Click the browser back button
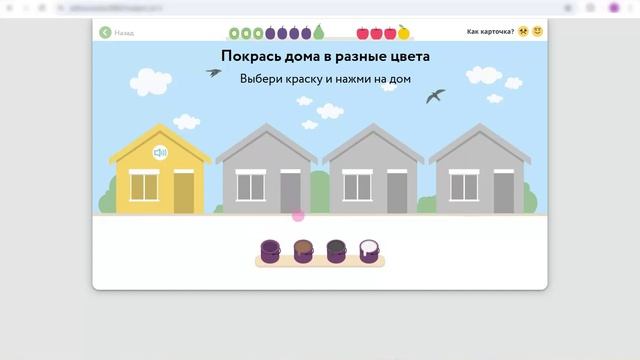640x360 pixels. [x=10, y=8]
